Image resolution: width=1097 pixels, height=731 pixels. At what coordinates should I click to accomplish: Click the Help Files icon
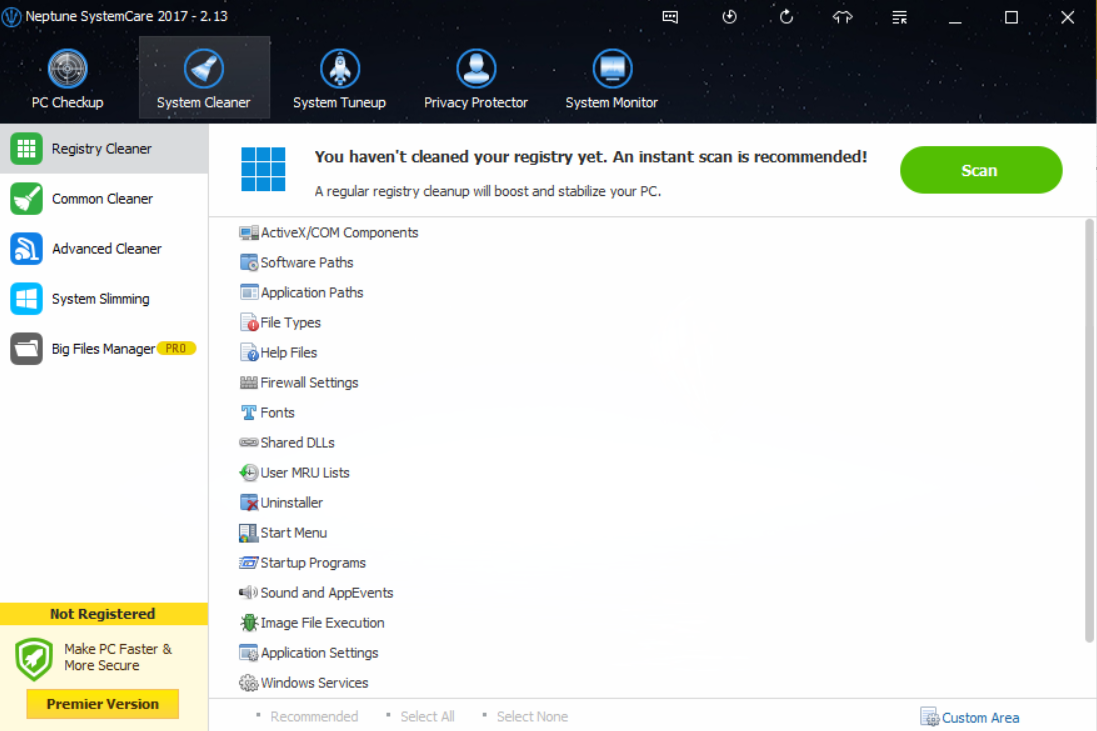(248, 353)
